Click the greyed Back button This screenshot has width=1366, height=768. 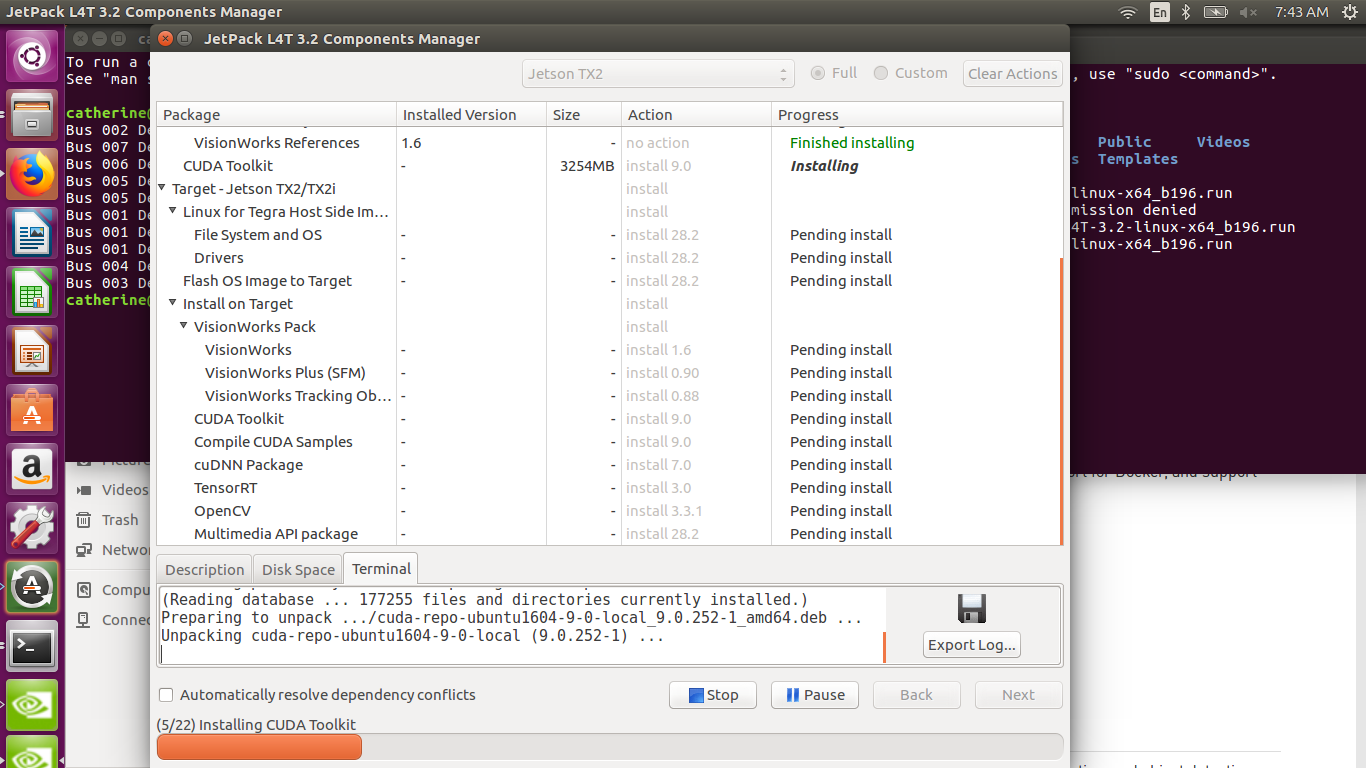916,695
